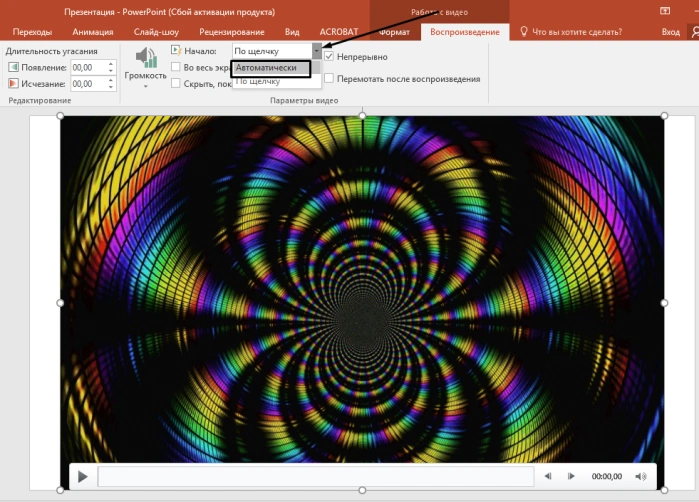Image resolution: width=699 pixels, height=502 pixels.
Task: Expand the Volume button's dropdown arrow
Action: pos(145,86)
